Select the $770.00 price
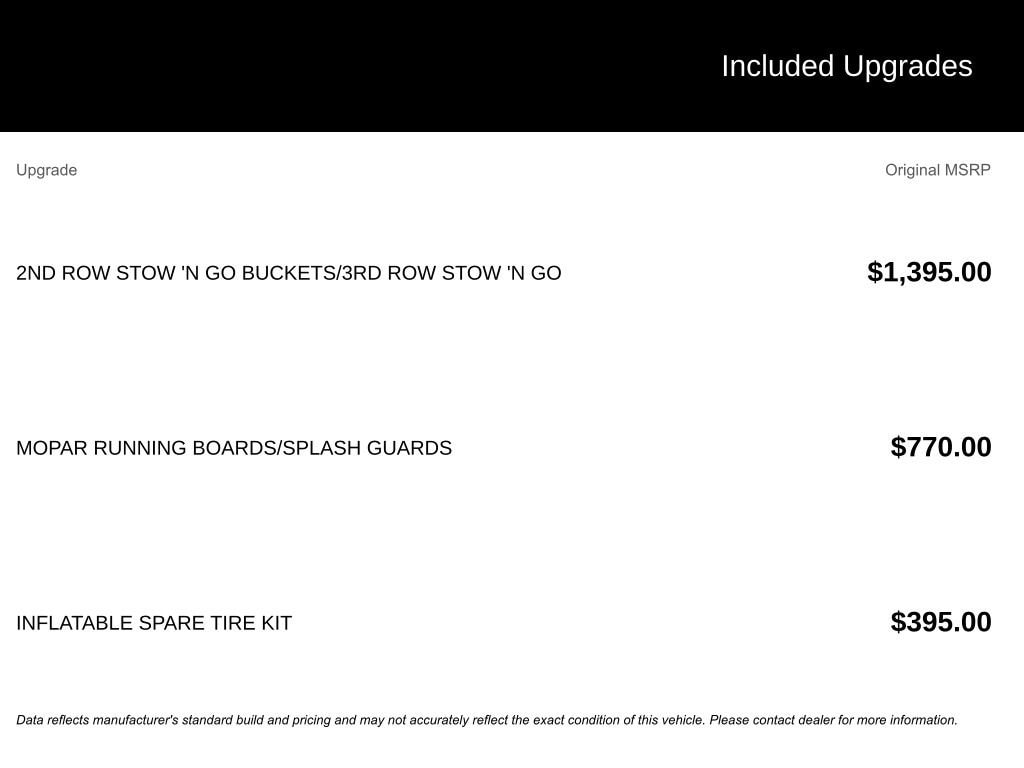Screen dimensions: 1024x768 tap(941, 447)
